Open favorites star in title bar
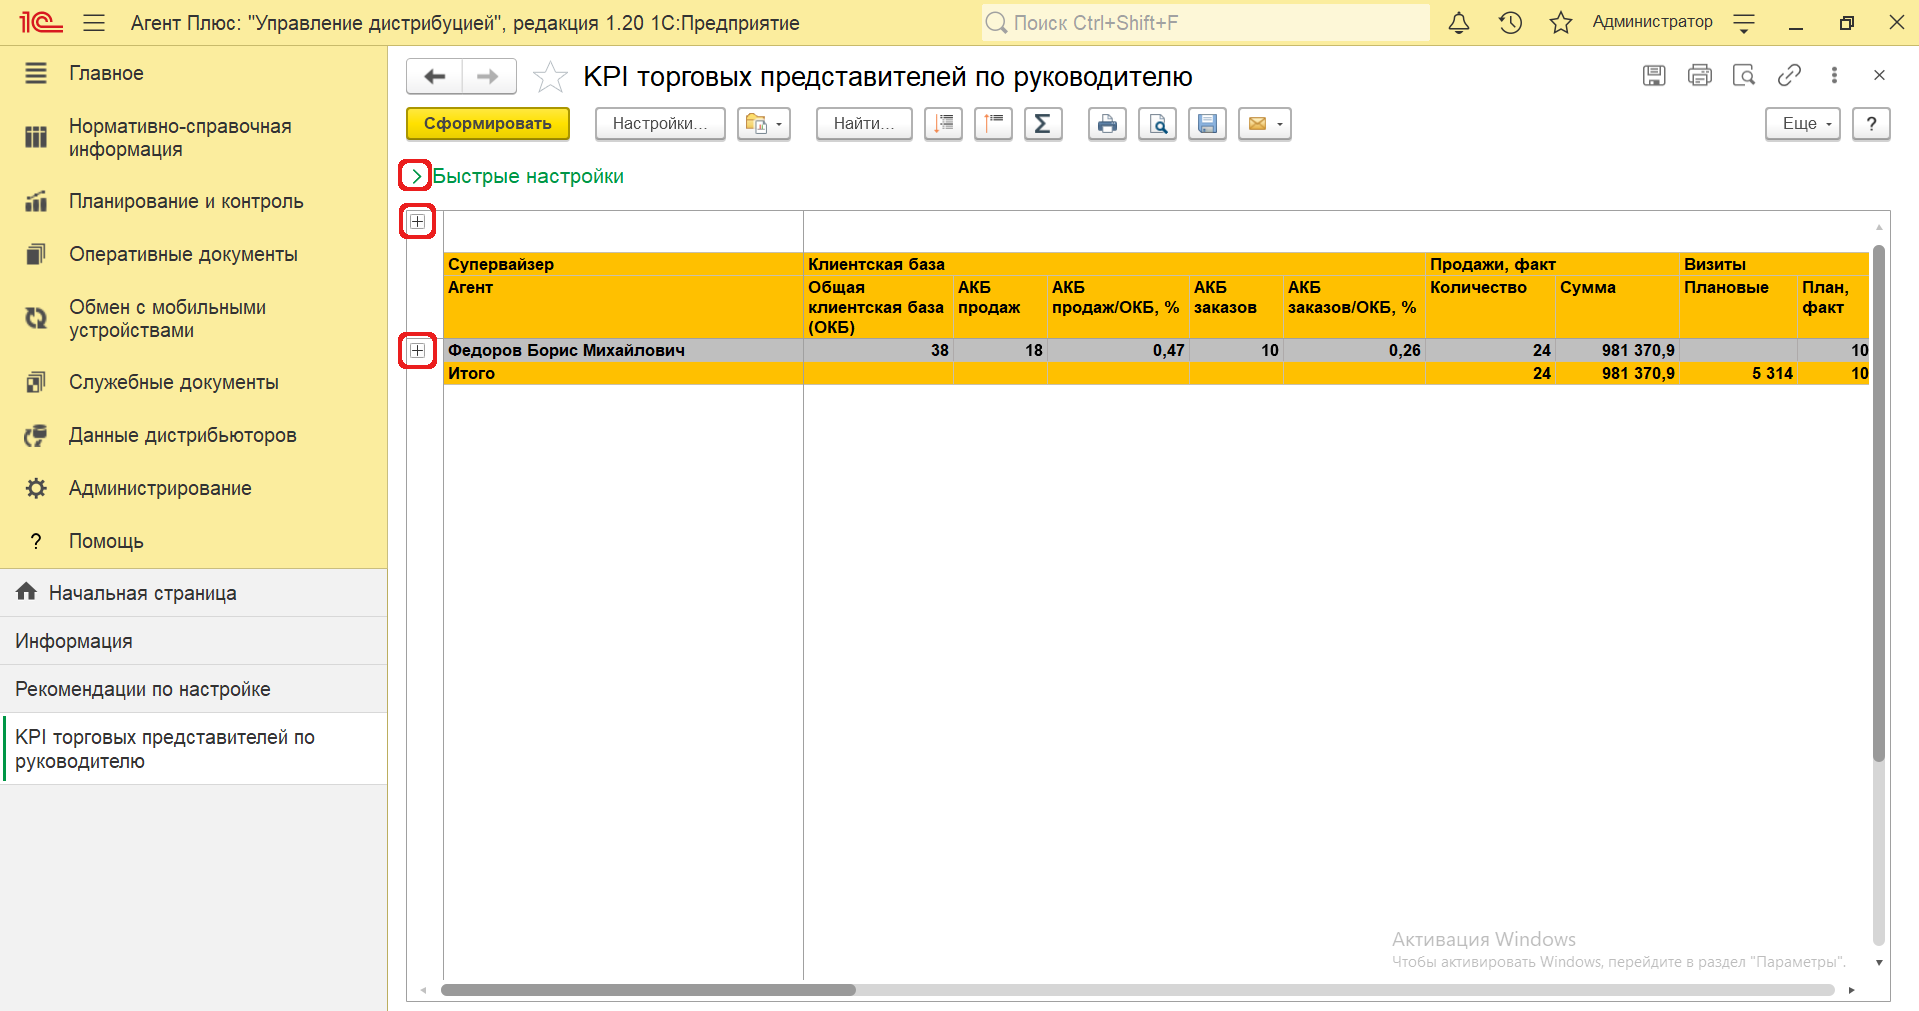This screenshot has height=1011, width=1919. 1561,22
